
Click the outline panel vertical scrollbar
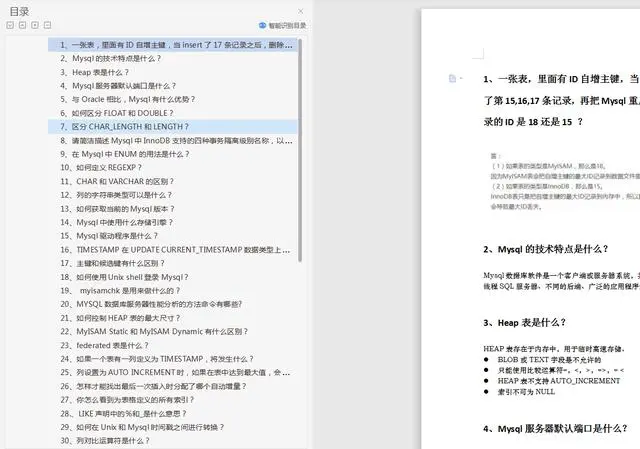click(x=300, y=150)
